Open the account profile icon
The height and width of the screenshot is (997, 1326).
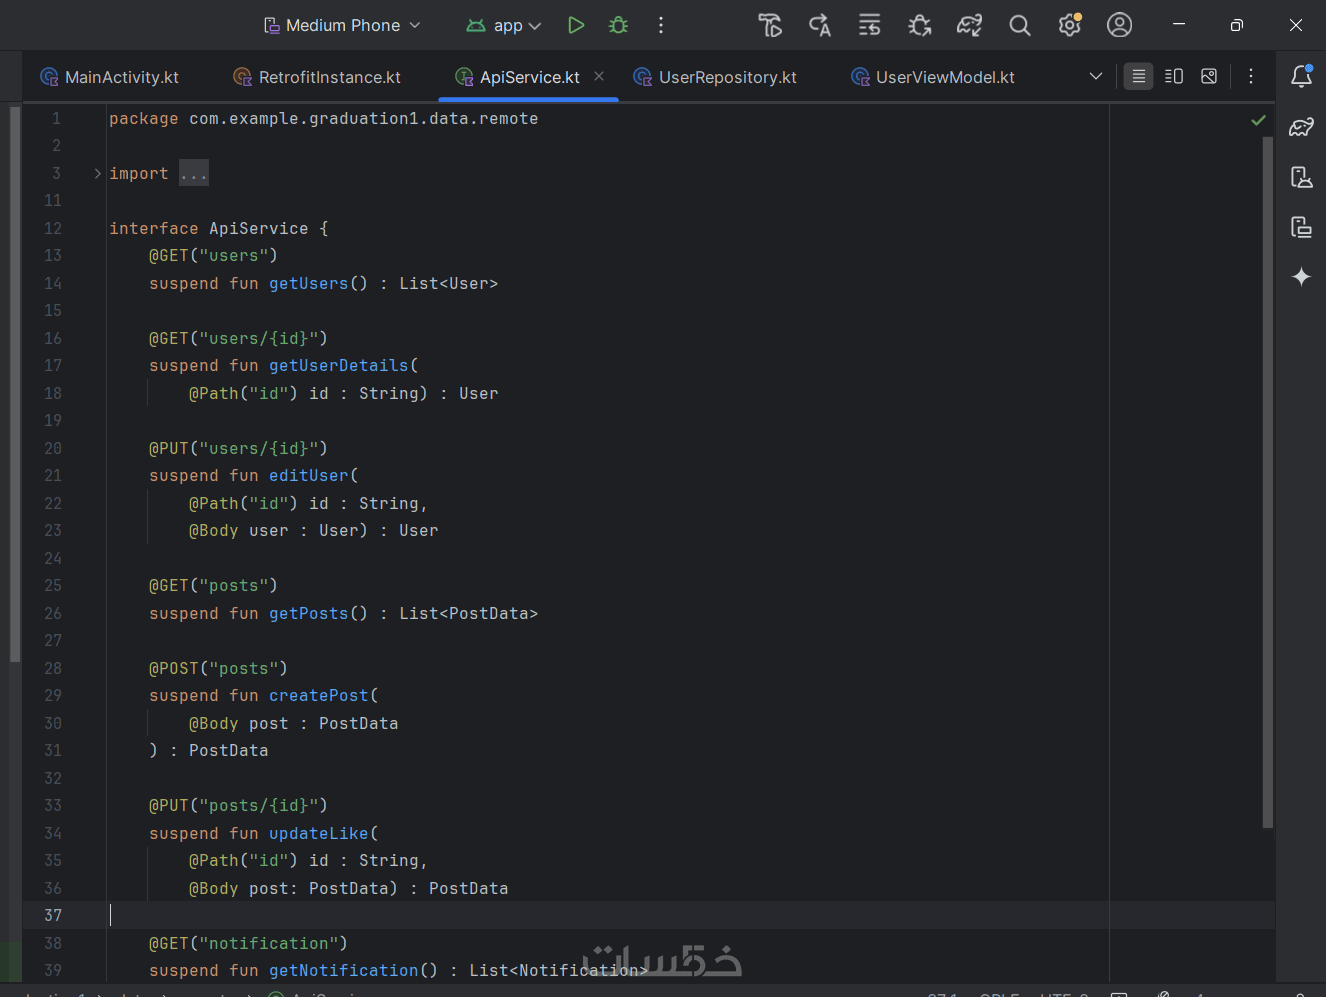[x=1119, y=25]
